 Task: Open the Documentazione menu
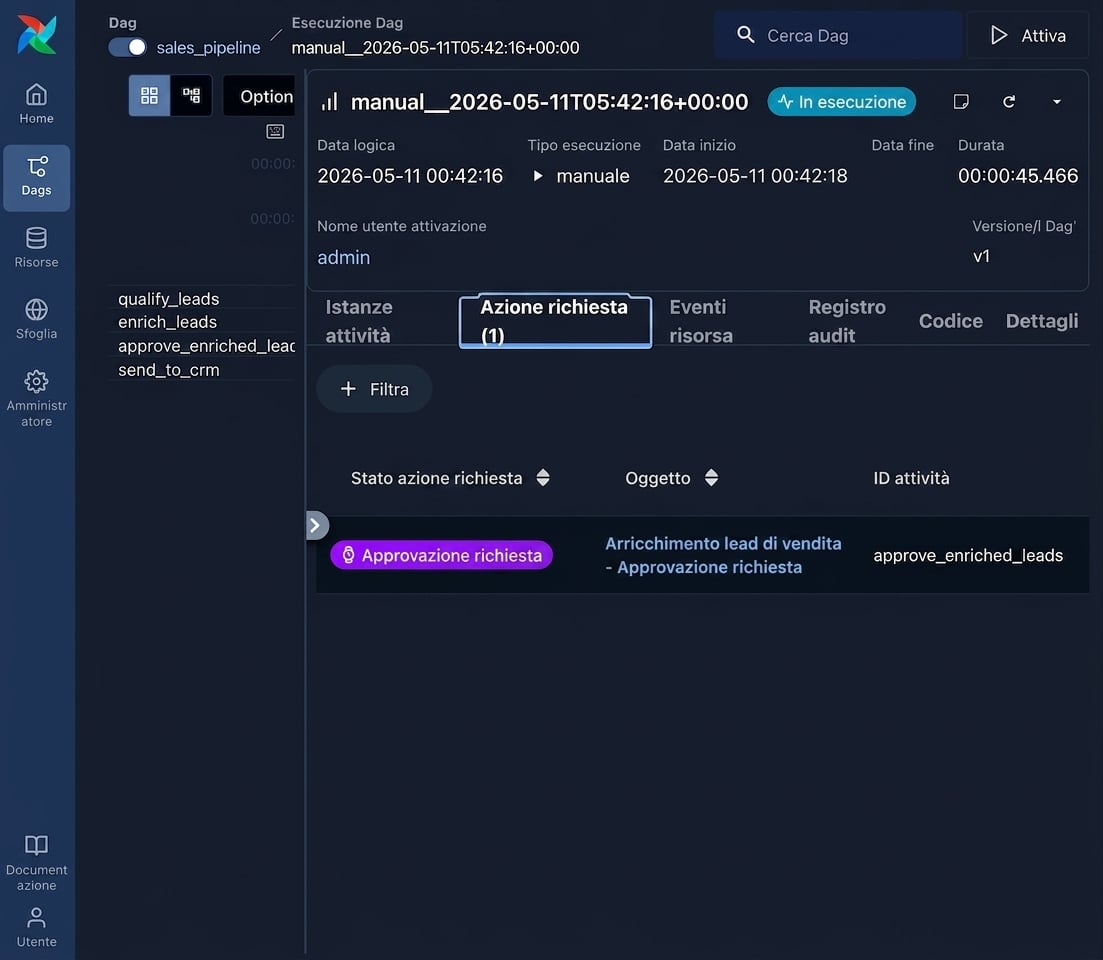point(37,863)
